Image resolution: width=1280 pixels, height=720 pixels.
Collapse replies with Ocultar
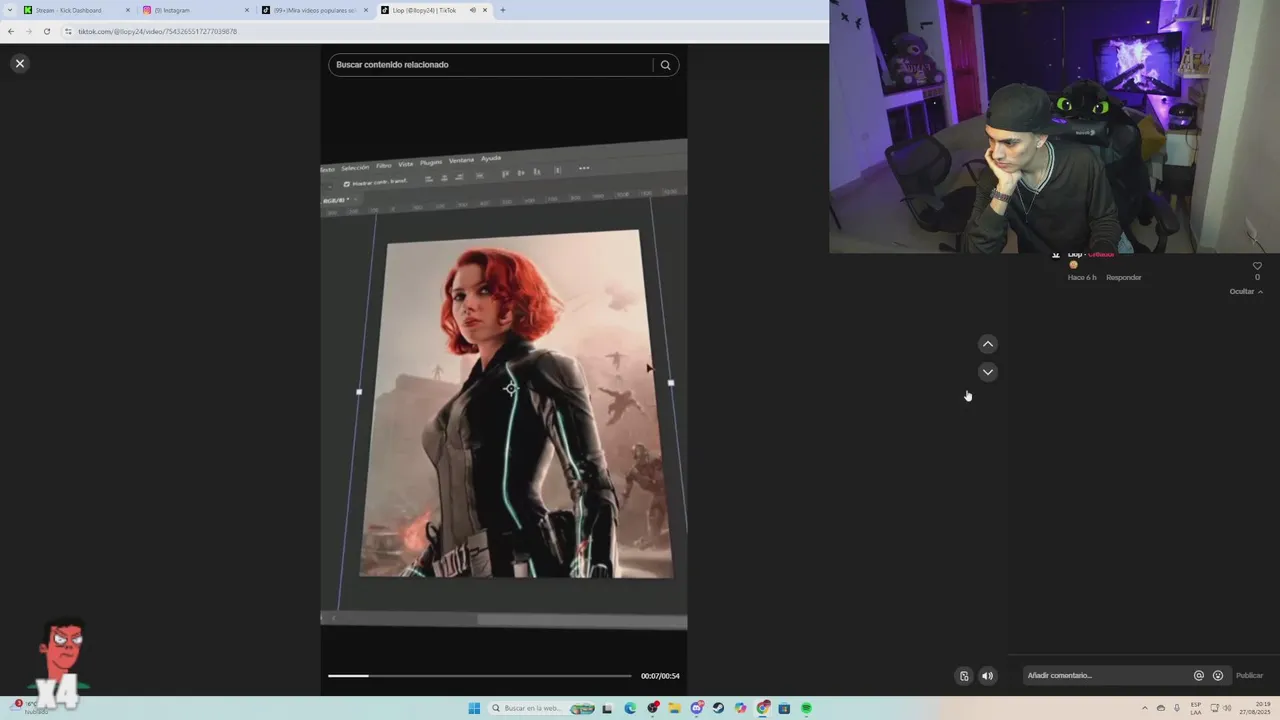click(1246, 292)
